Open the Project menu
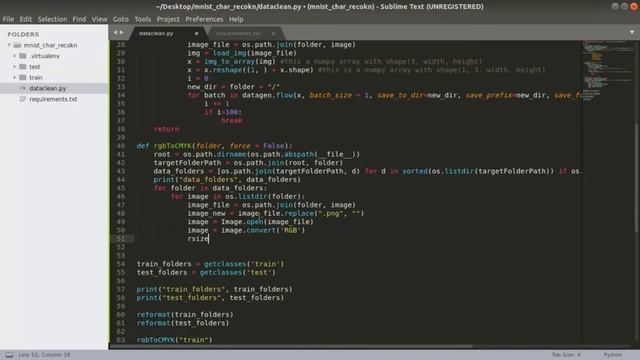This screenshot has height=360, width=640. click(x=168, y=19)
